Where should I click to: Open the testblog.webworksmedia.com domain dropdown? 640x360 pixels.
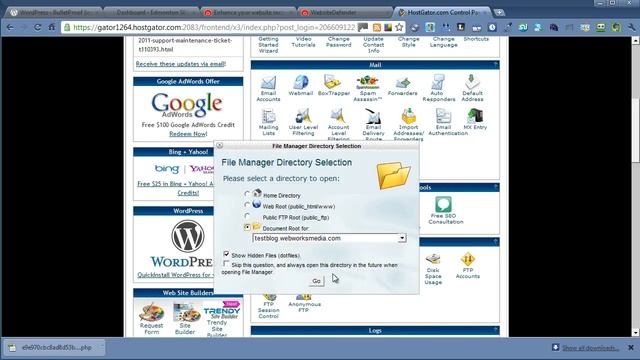point(329,238)
